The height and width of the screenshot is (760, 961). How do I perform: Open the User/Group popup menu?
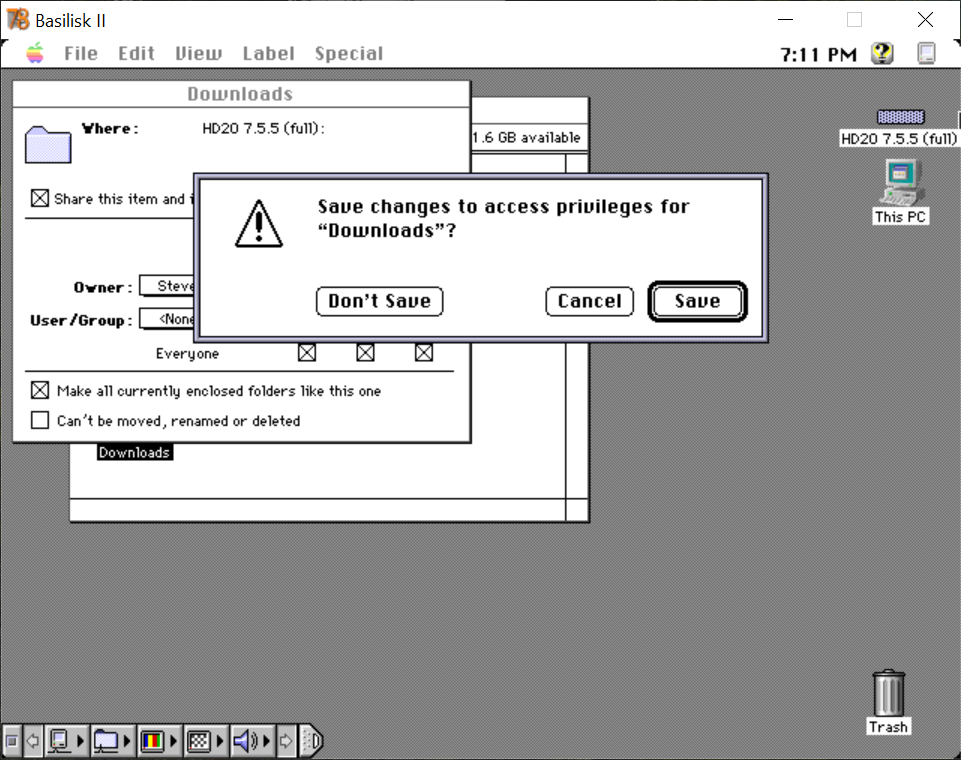[x=167, y=319]
